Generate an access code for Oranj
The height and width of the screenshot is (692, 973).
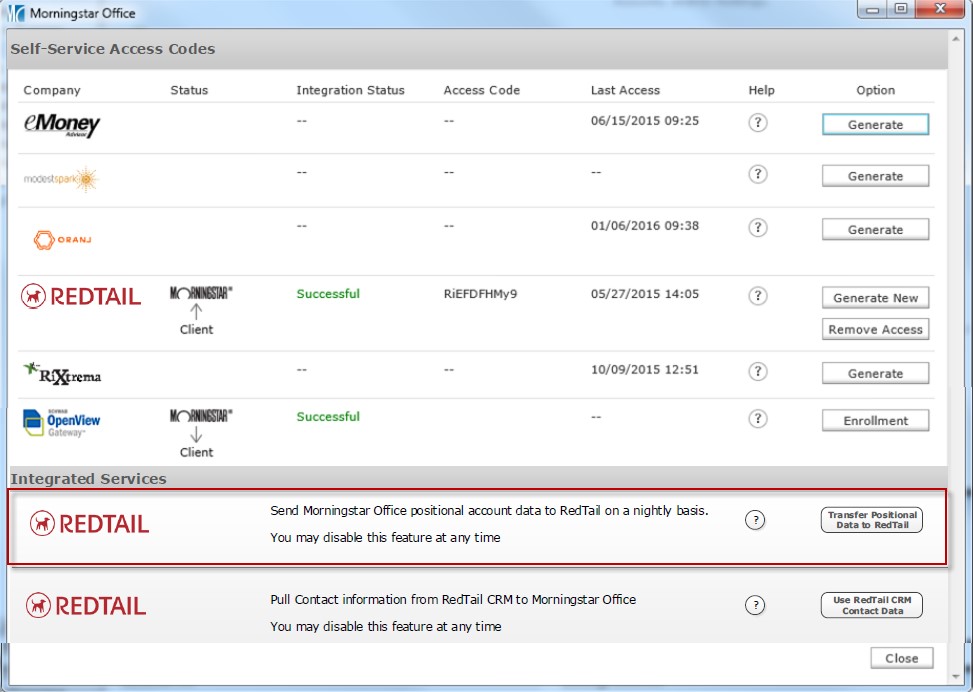coord(875,230)
